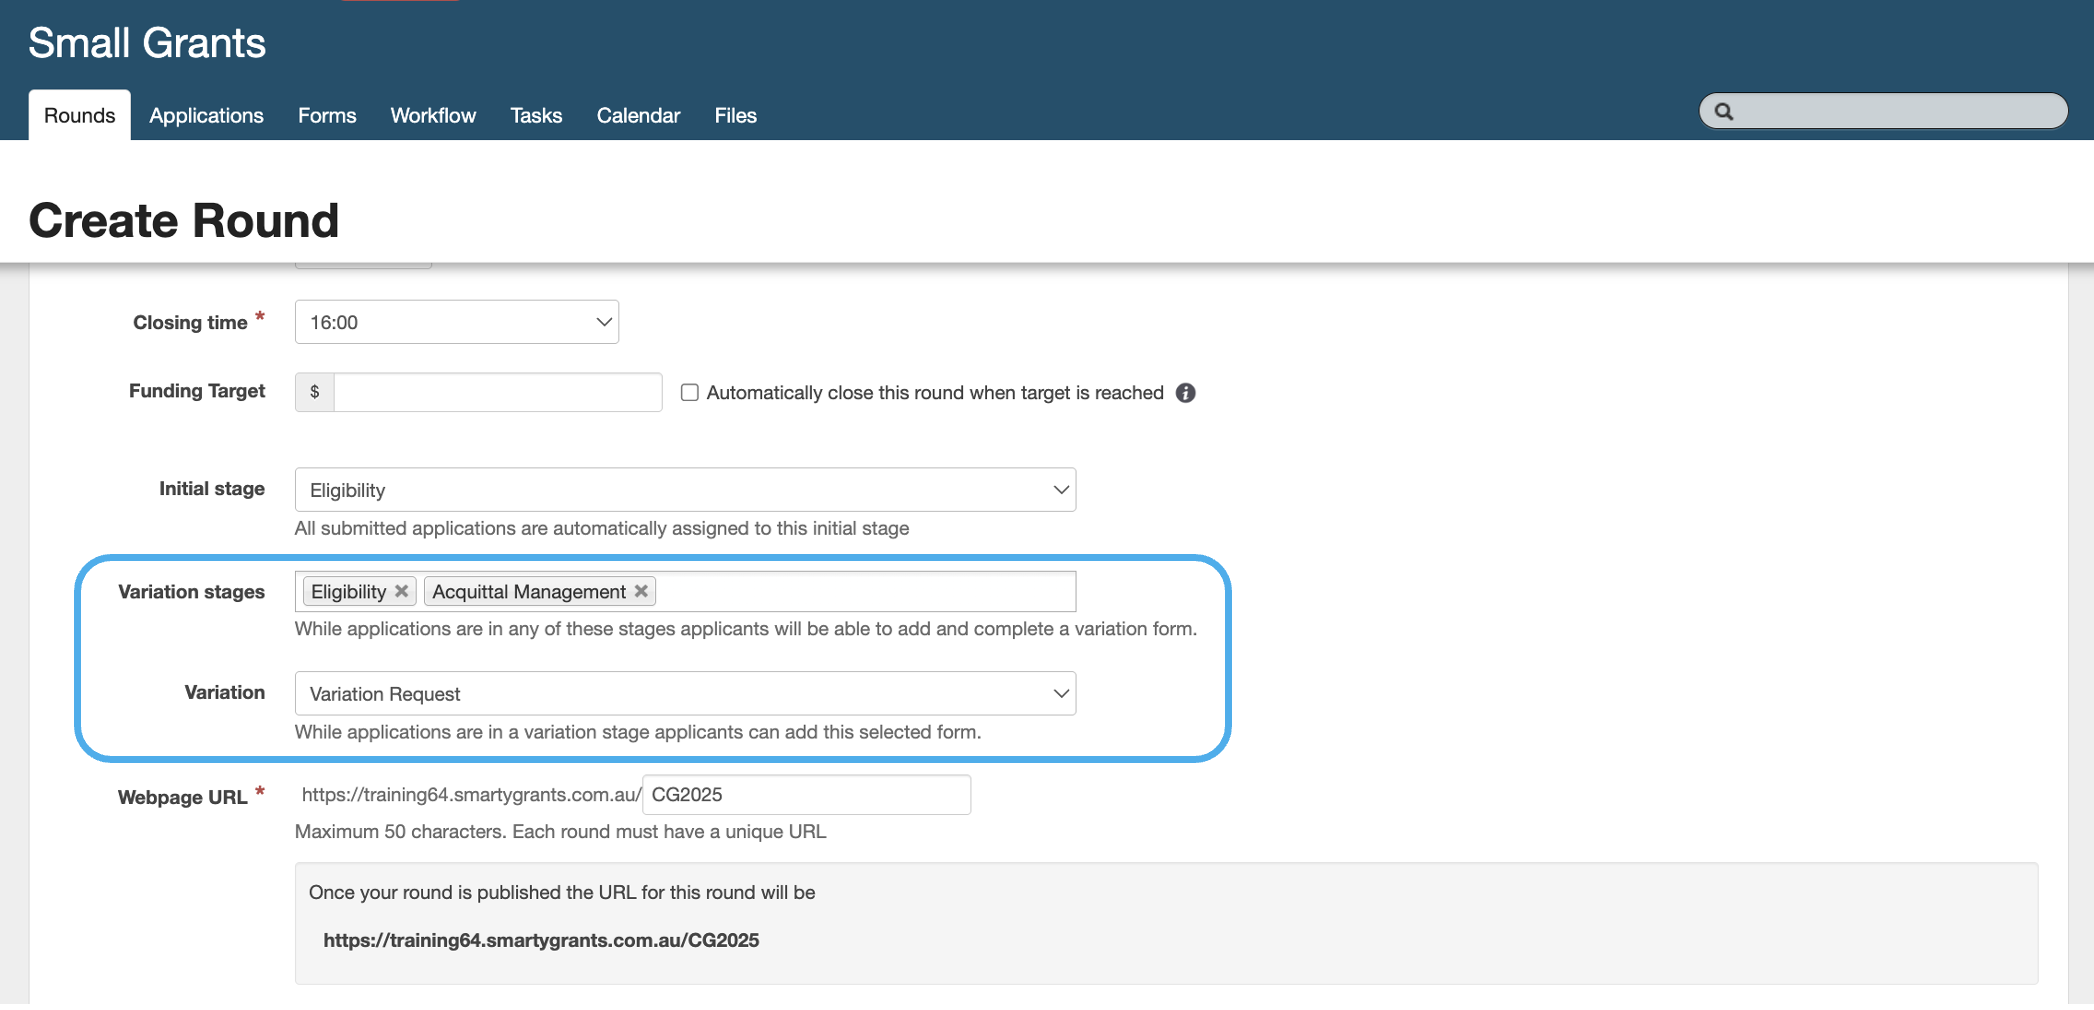The width and height of the screenshot is (2094, 1010).
Task: Click the magnifier icon in search bar
Action: click(1724, 111)
